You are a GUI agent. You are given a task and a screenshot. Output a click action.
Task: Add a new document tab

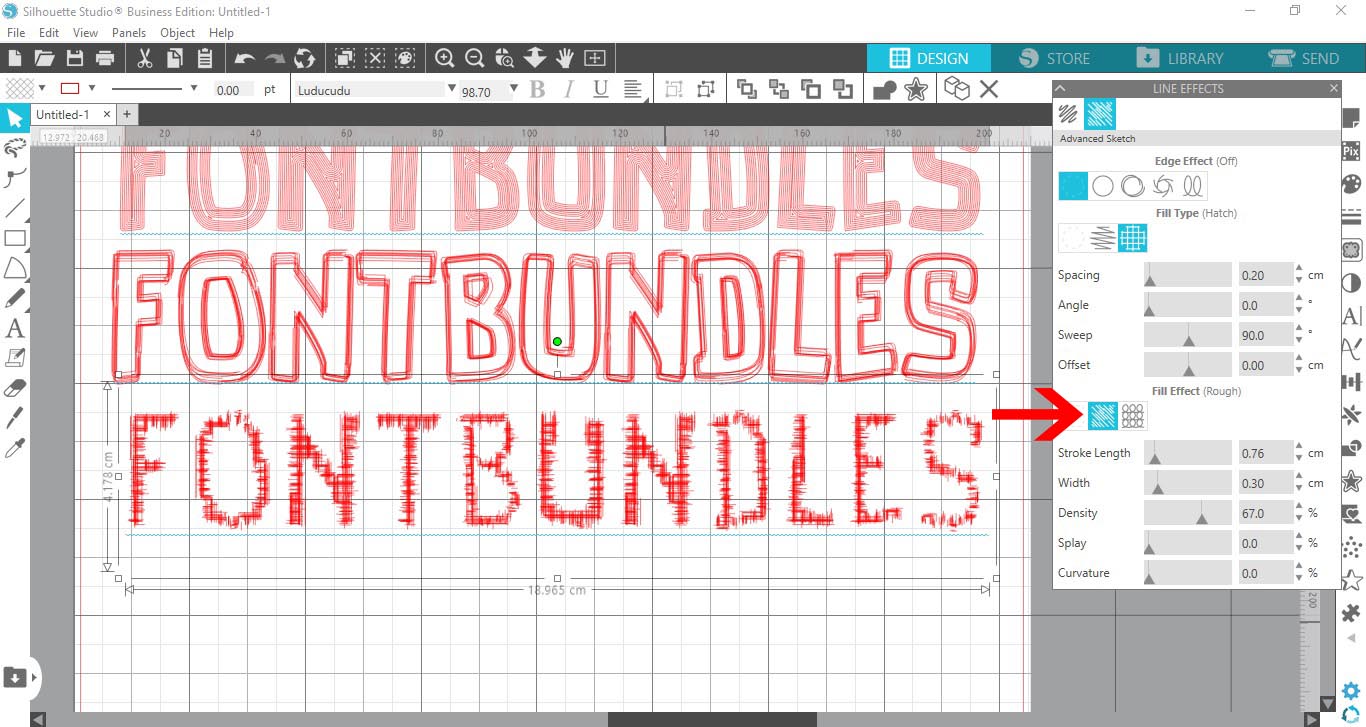pyautogui.click(x=127, y=114)
